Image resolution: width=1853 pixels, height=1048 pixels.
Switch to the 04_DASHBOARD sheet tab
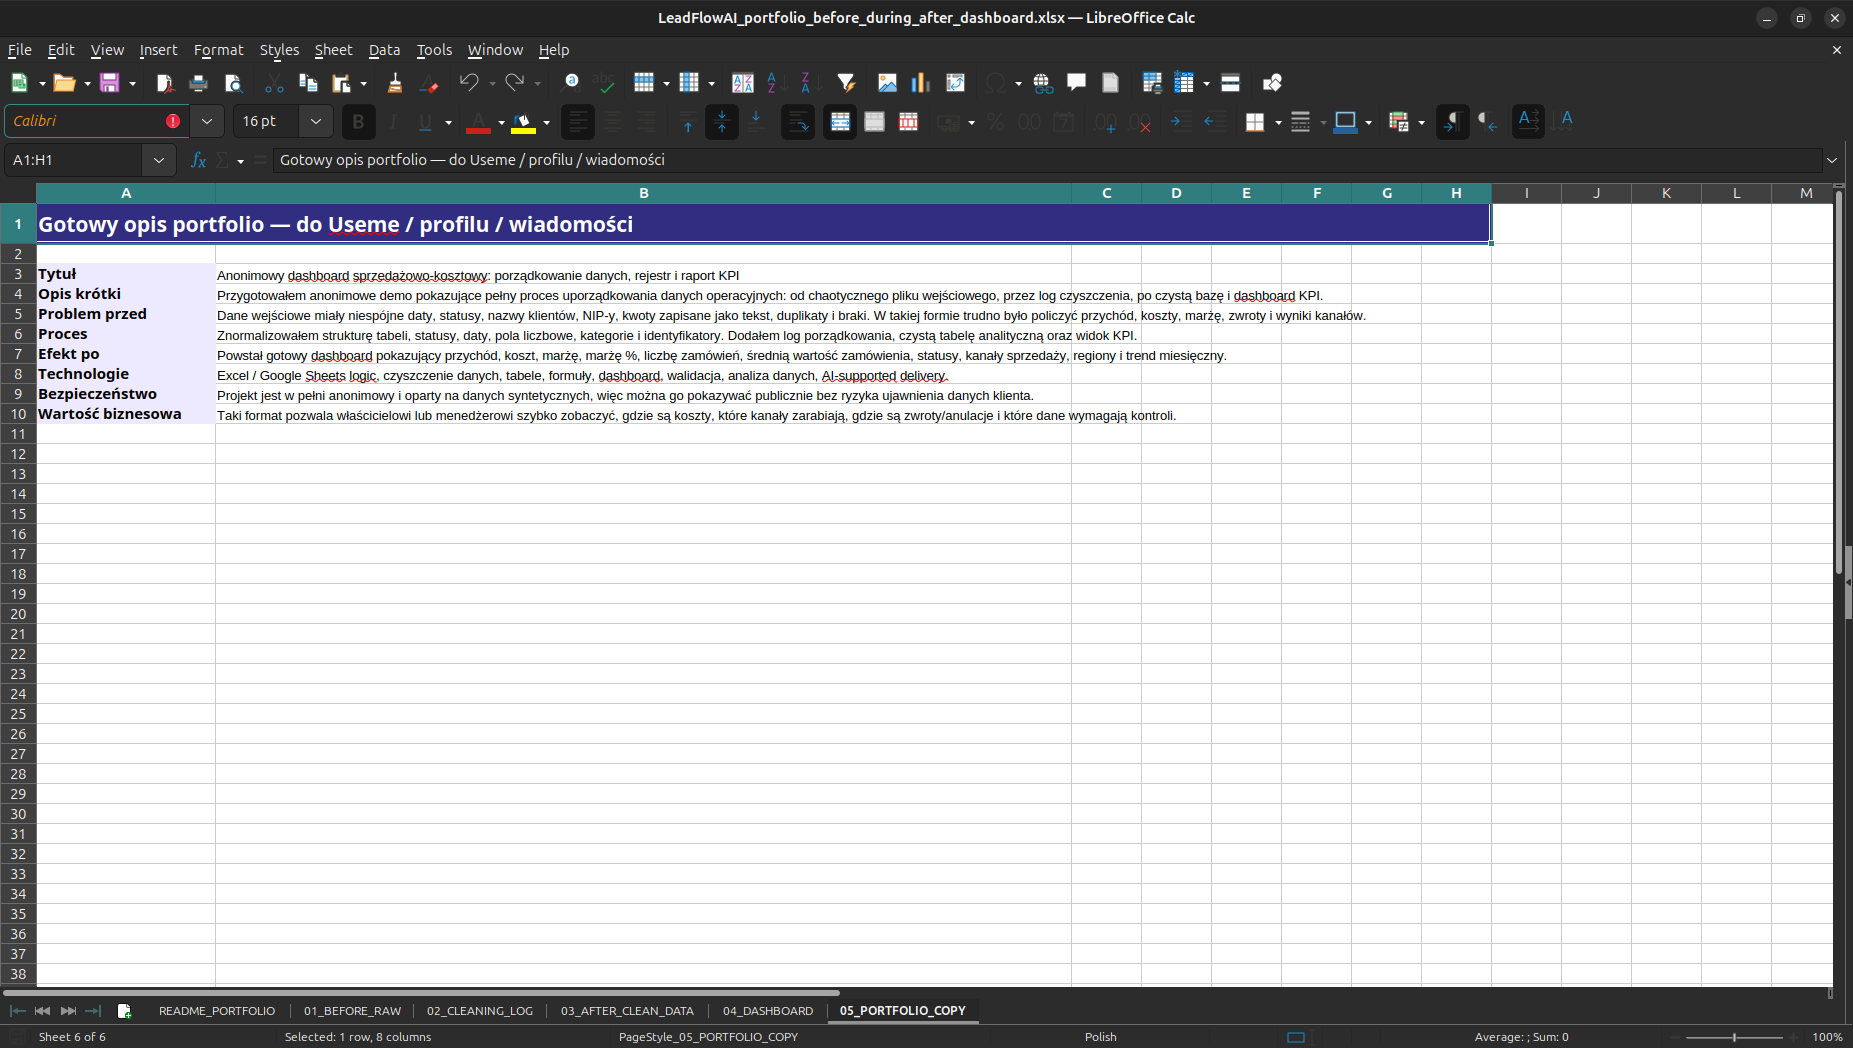pyautogui.click(x=768, y=1011)
